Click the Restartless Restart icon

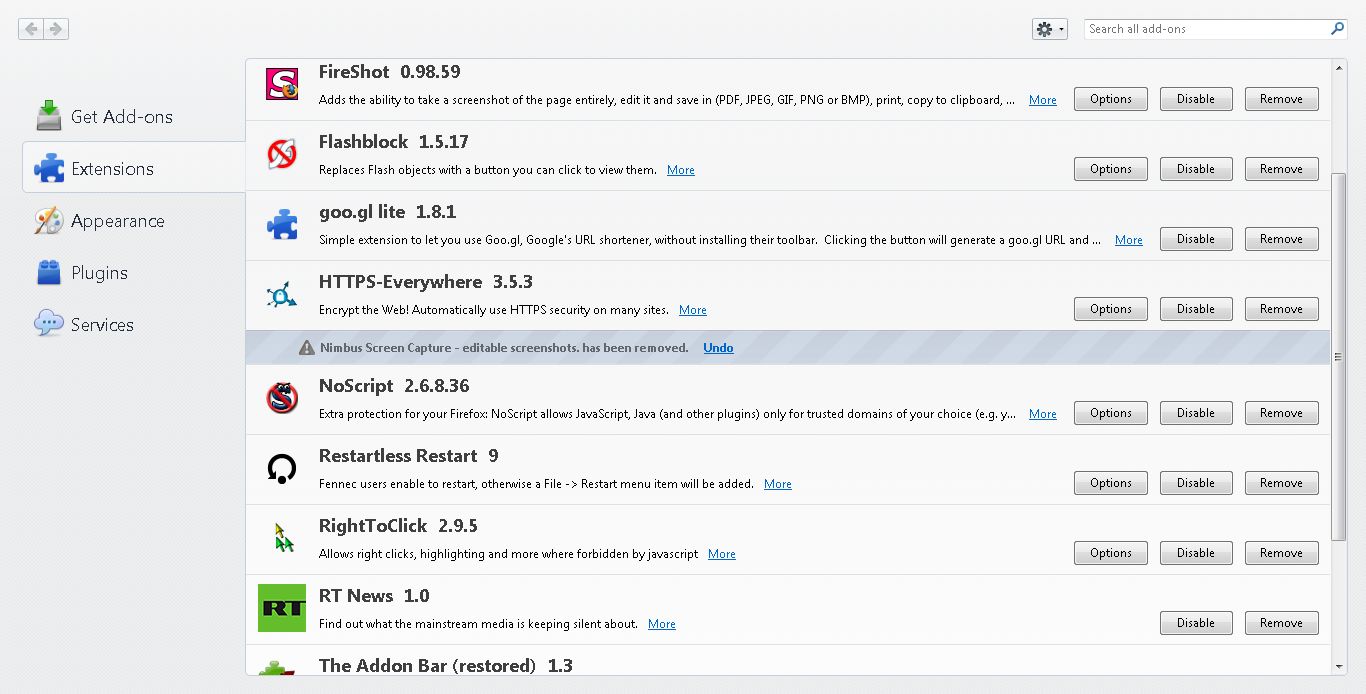pos(282,468)
